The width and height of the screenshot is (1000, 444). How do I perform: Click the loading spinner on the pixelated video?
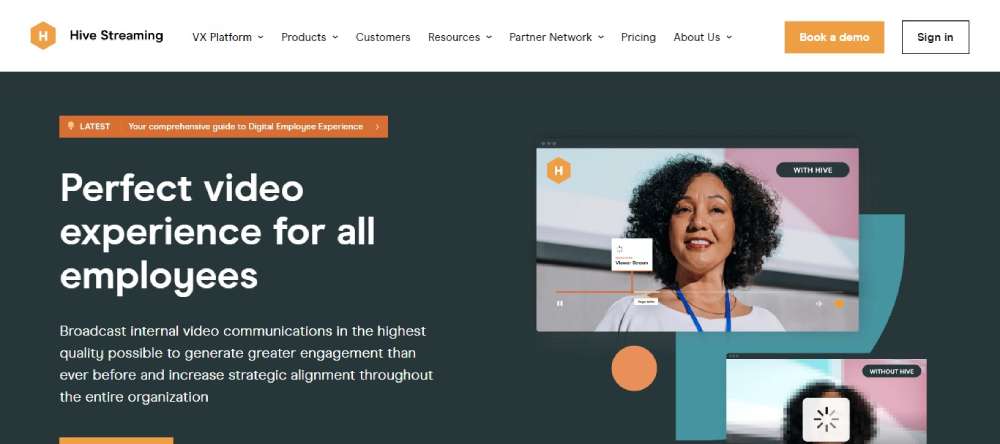pyautogui.click(x=826, y=419)
